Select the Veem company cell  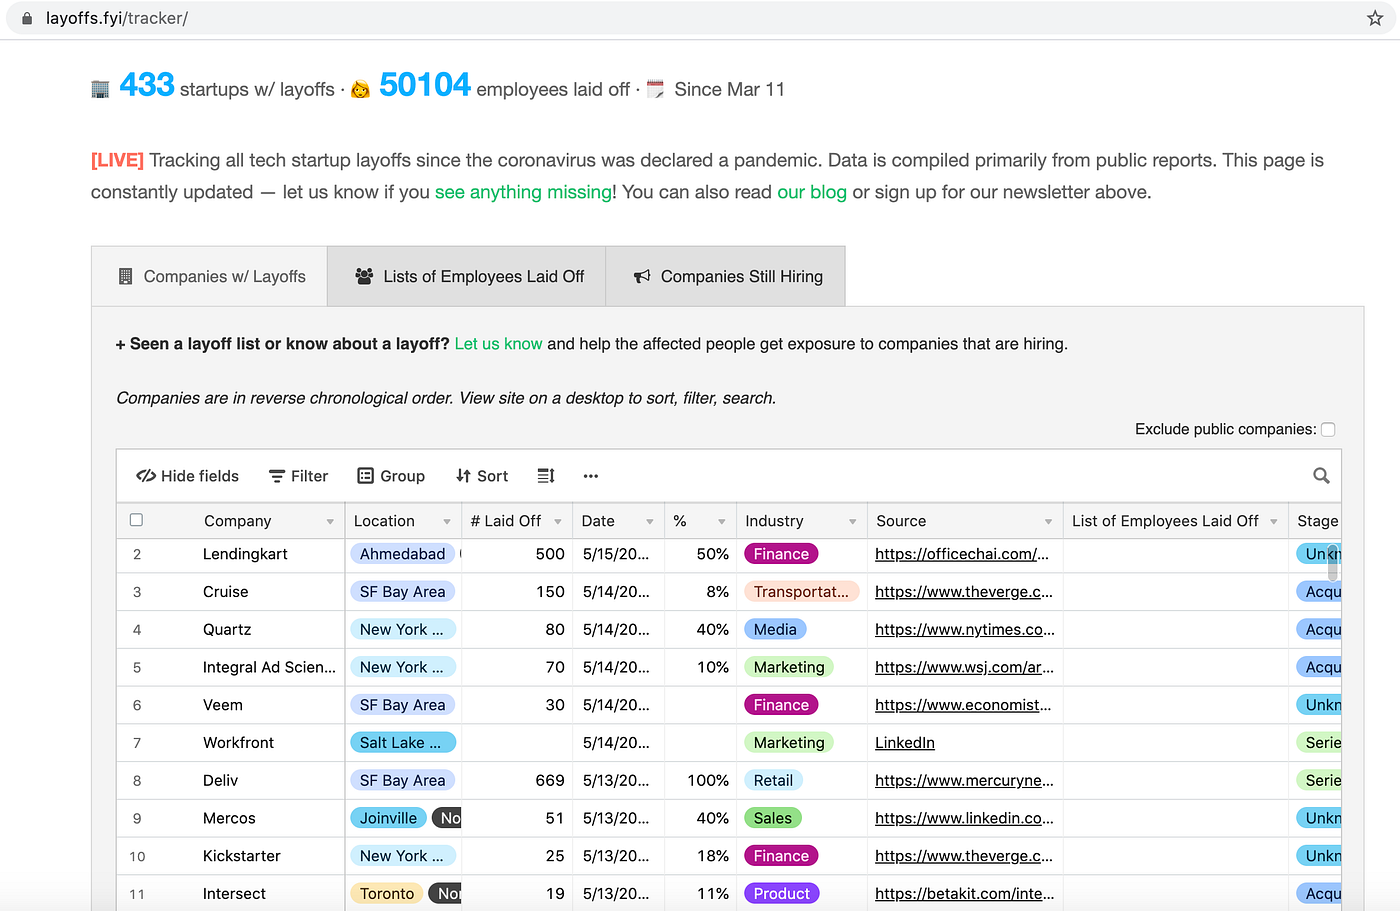(222, 705)
